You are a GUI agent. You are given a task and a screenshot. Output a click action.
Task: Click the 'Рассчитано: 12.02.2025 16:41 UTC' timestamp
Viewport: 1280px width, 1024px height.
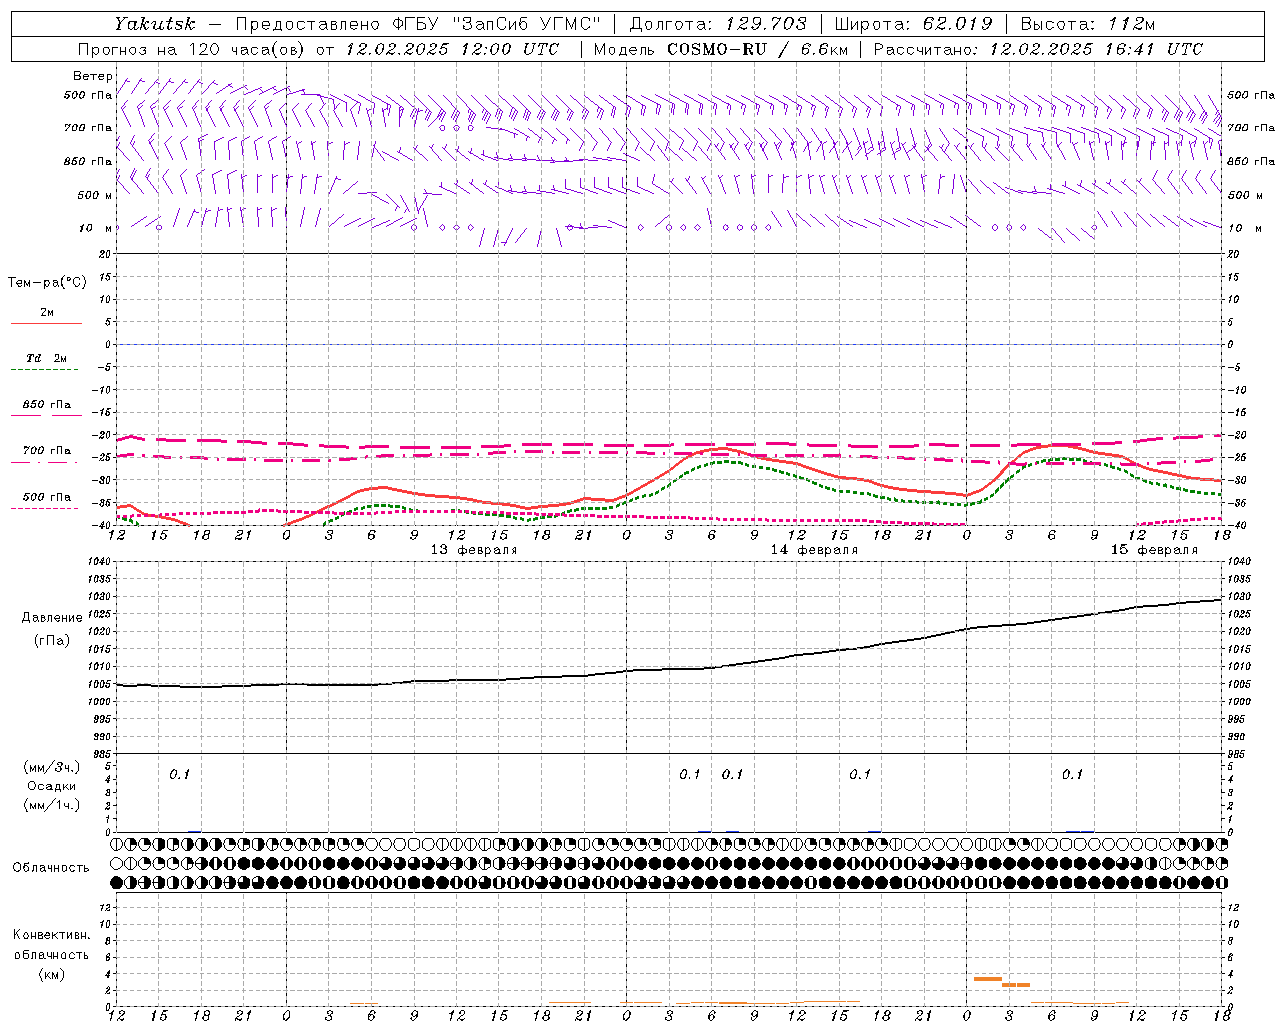click(x=1038, y=49)
